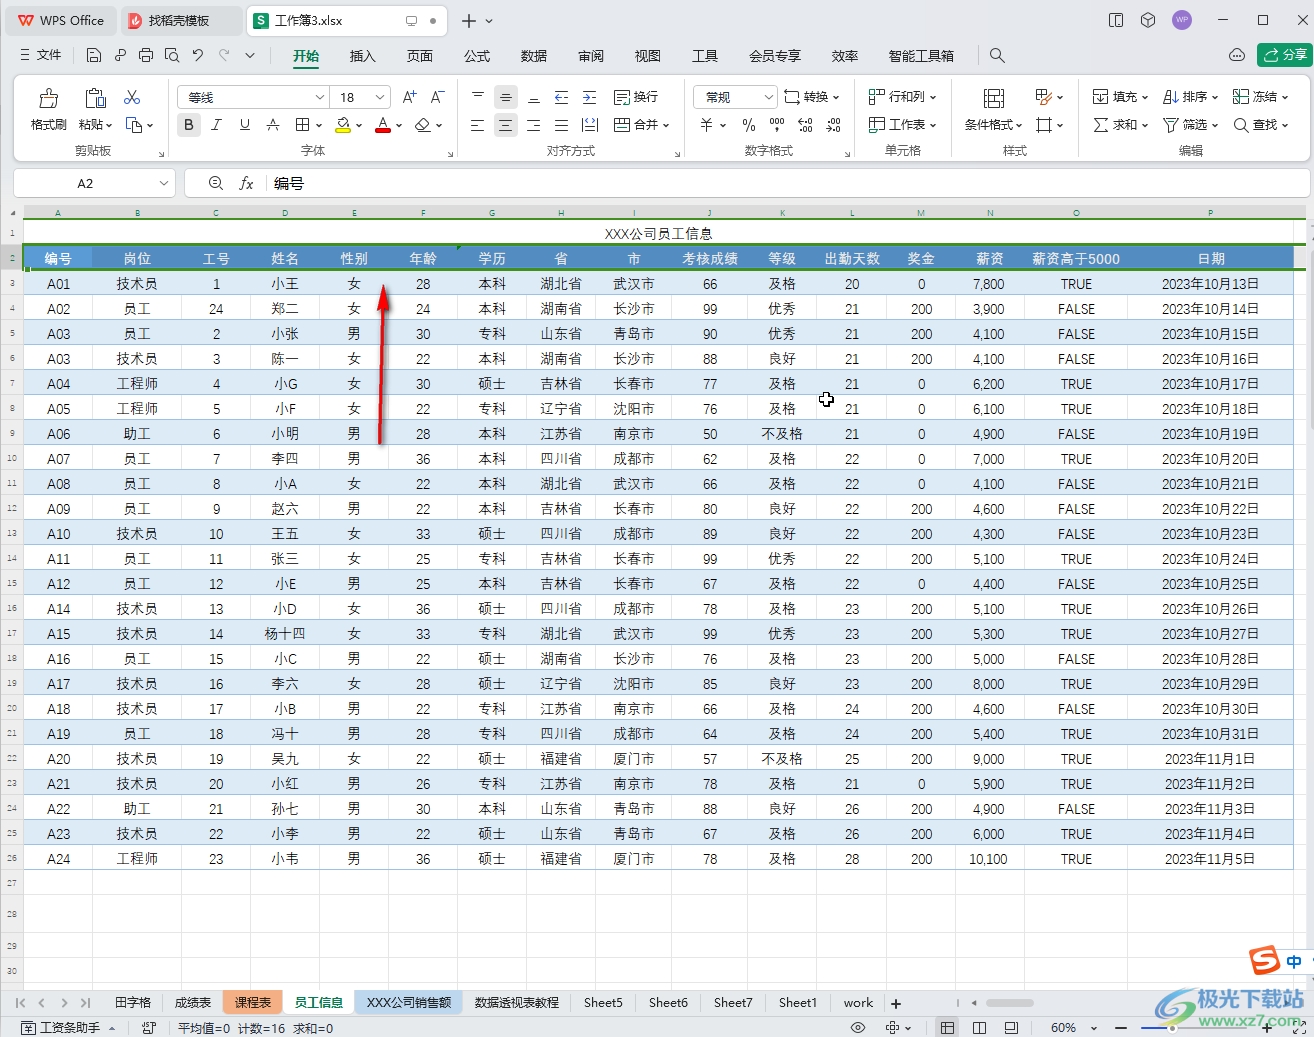Decrease font size with A- icon
The width and height of the screenshot is (1314, 1037).
tap(437, 97)
